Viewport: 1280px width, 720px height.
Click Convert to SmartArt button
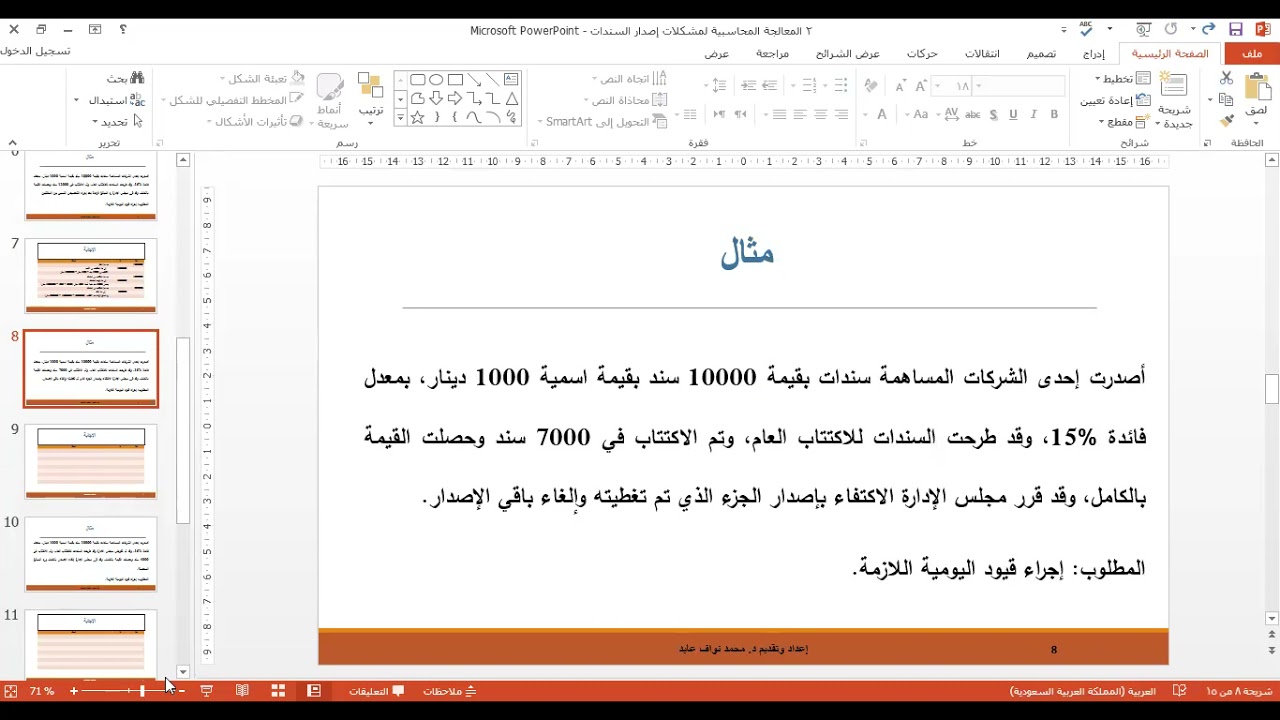604,122
